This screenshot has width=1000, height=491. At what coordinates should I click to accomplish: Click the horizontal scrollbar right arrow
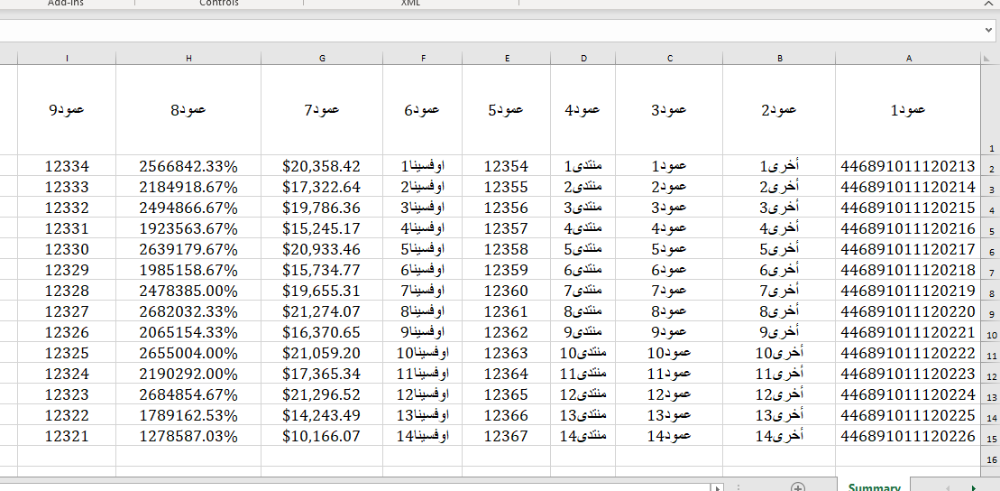717,487
